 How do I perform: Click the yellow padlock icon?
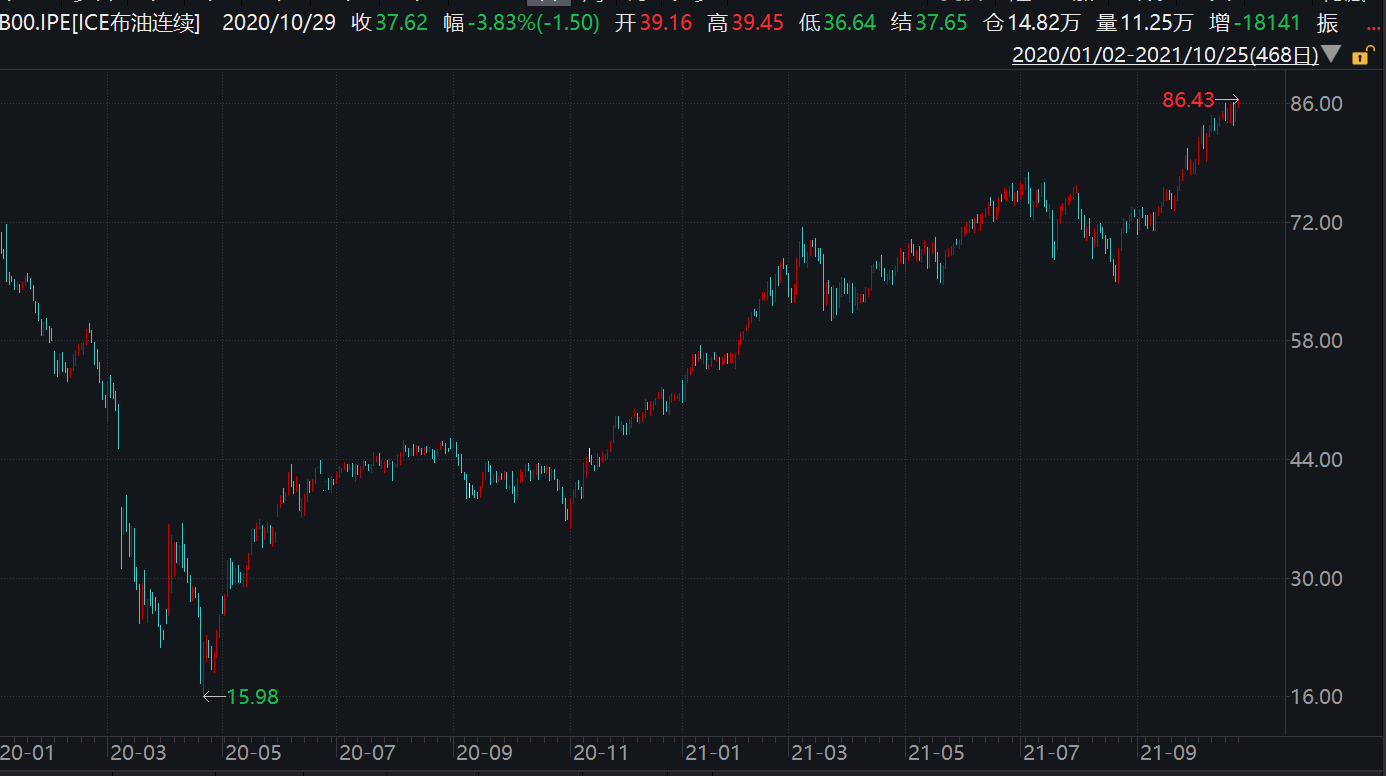pos(1360,56)
